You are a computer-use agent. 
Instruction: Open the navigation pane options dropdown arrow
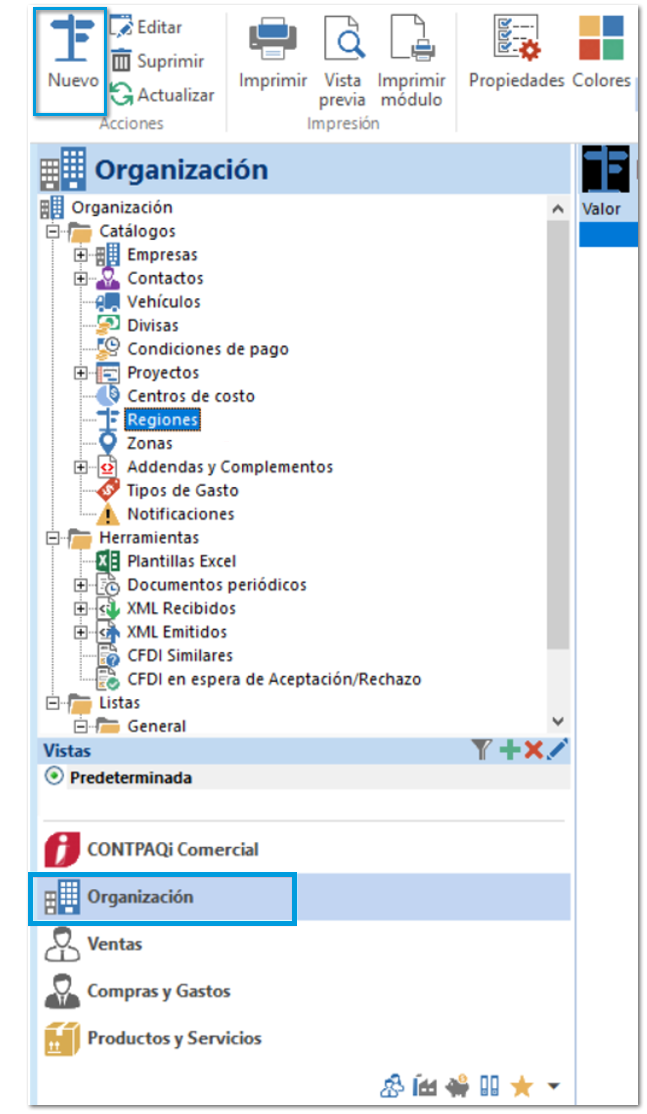554,1086
